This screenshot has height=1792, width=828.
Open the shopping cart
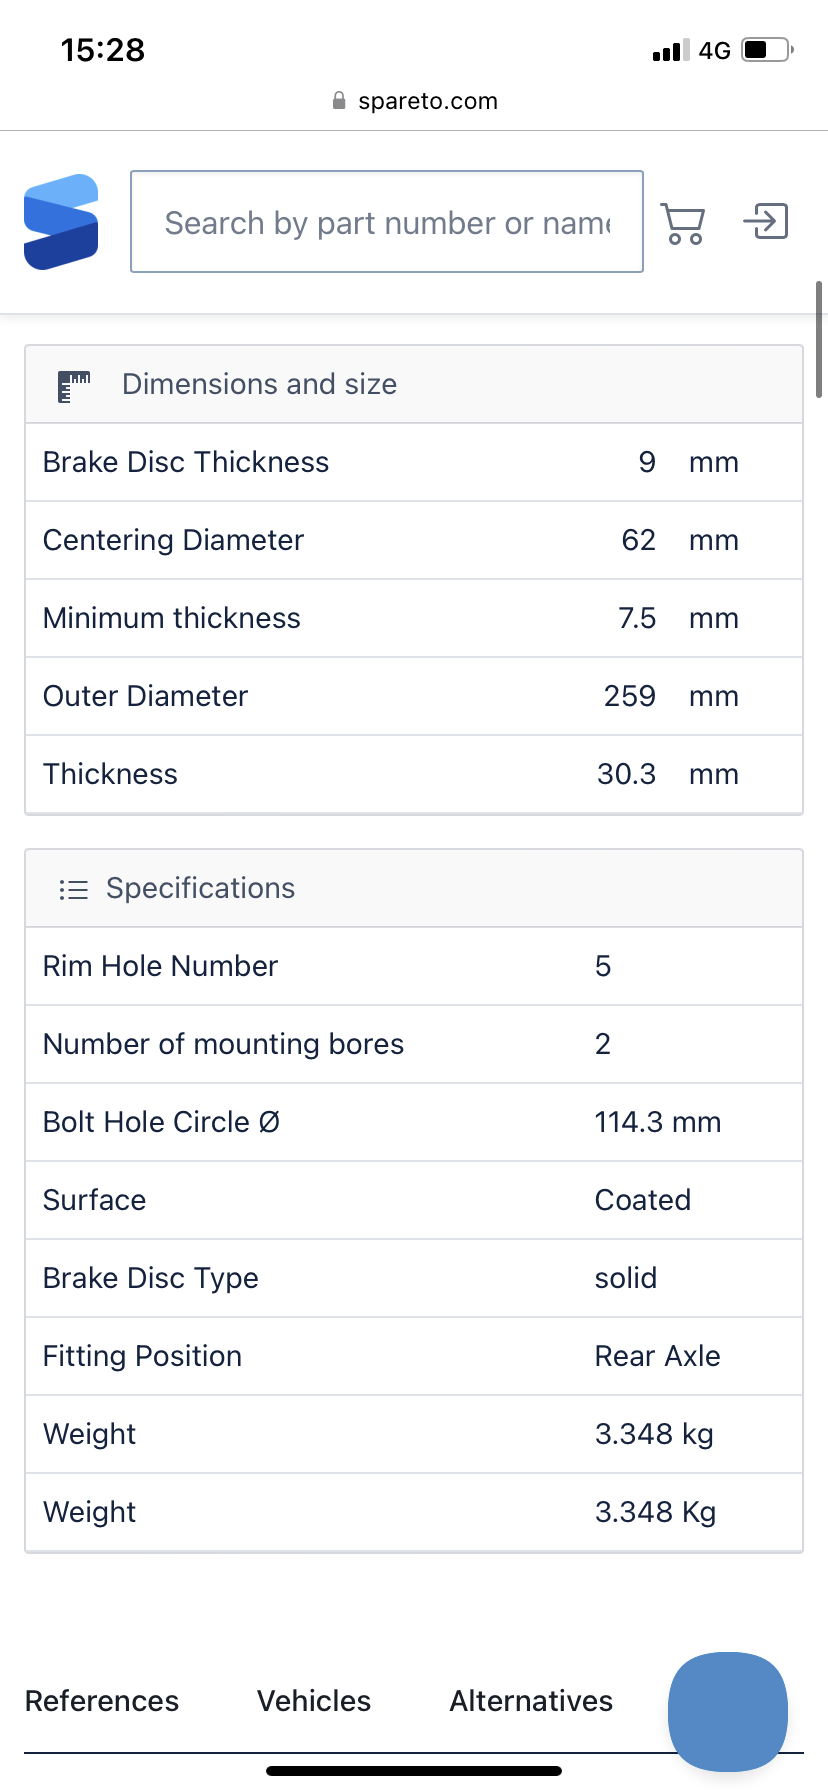(x=683, y=223)
